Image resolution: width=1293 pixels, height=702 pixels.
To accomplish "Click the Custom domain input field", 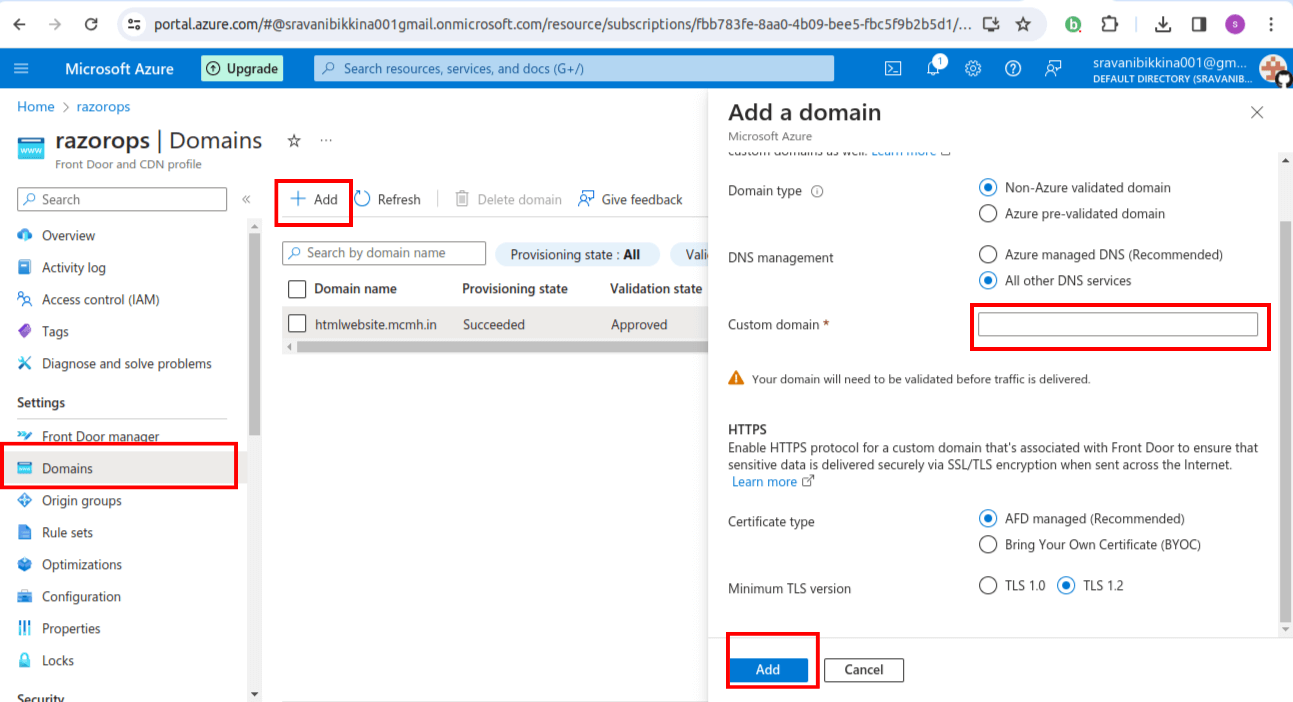I will click(x=1119, y=323).
